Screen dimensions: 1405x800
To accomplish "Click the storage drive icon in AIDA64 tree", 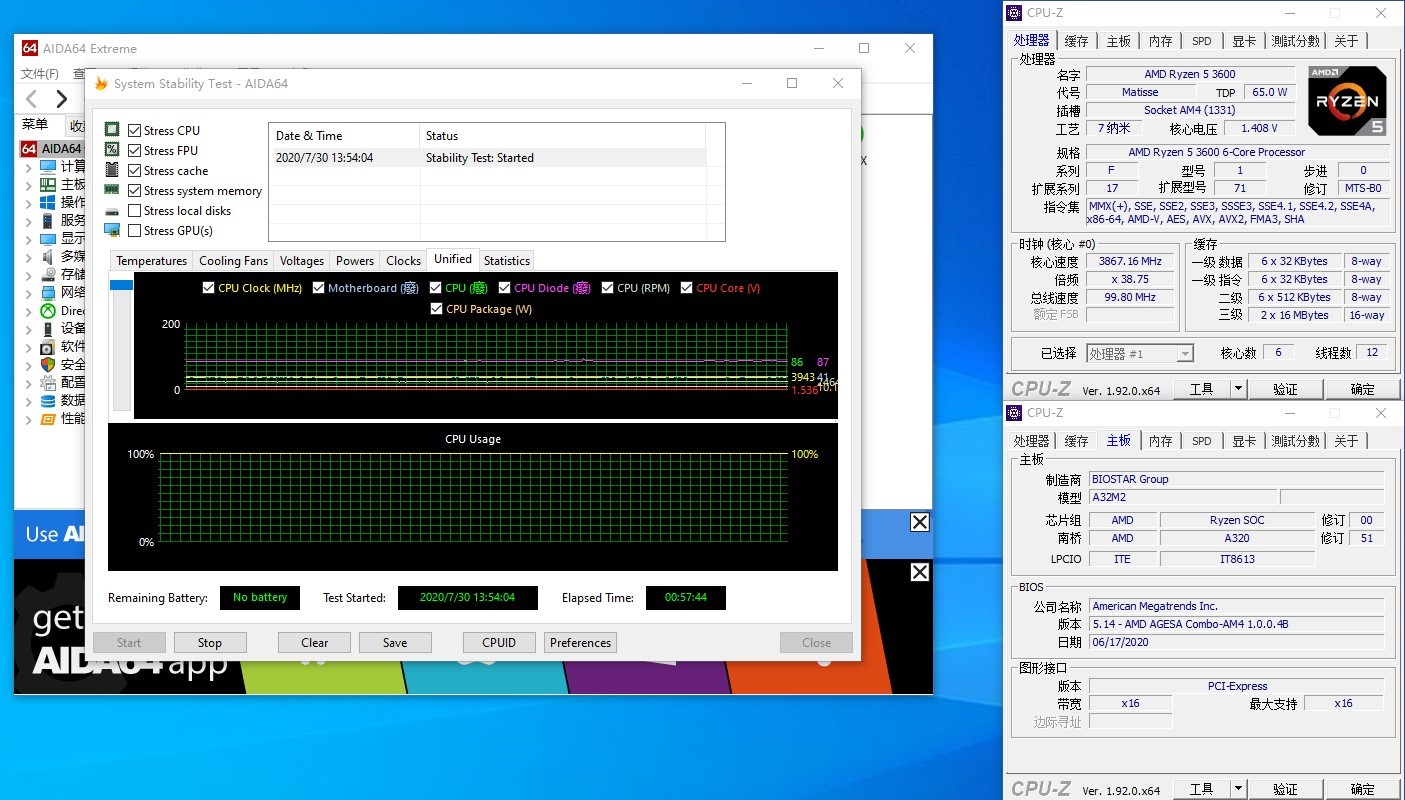I will 48,274.
